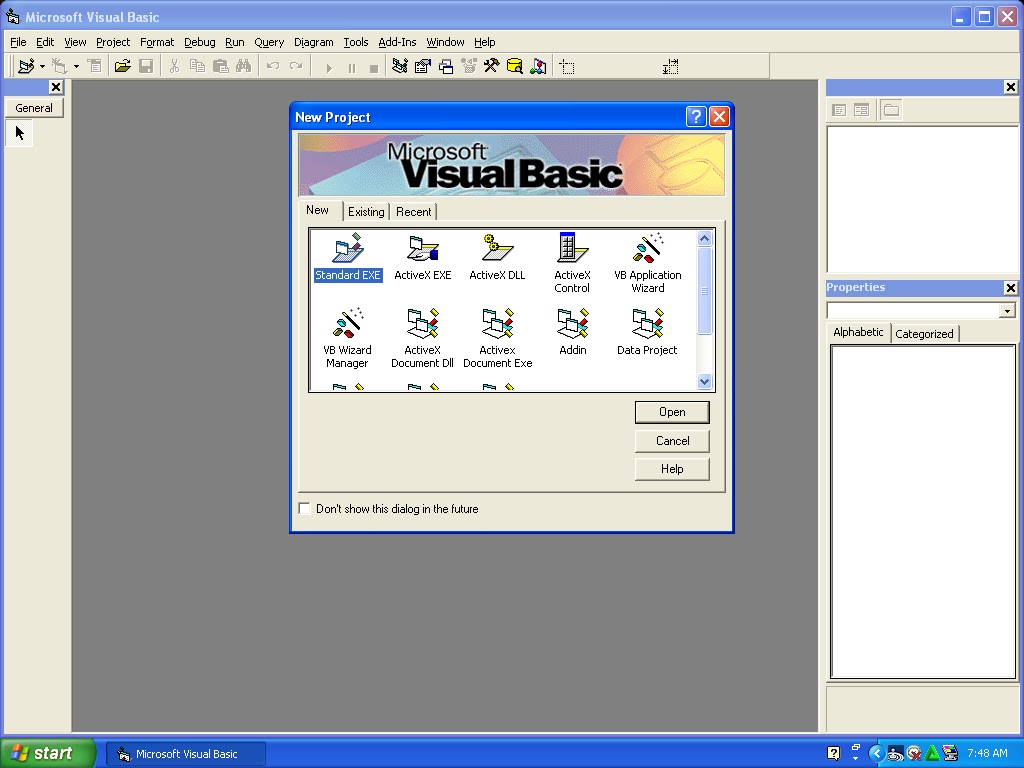This screenshot has width=1024, height=768.
Task: Open the Properties object combo box dropdown
Action: coord(1007,311)
